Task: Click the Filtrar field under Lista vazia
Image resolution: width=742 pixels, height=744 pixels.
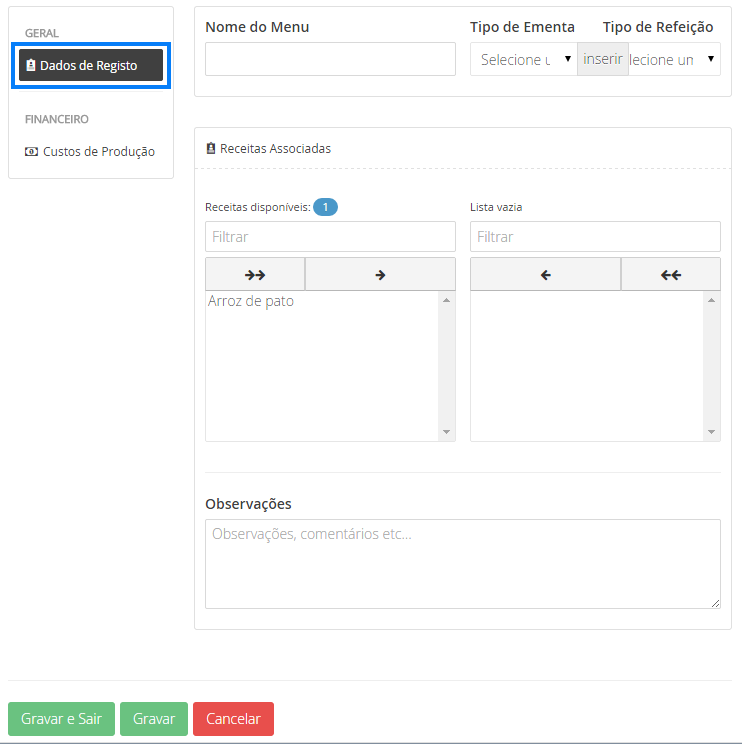Action: coord(595,237)
